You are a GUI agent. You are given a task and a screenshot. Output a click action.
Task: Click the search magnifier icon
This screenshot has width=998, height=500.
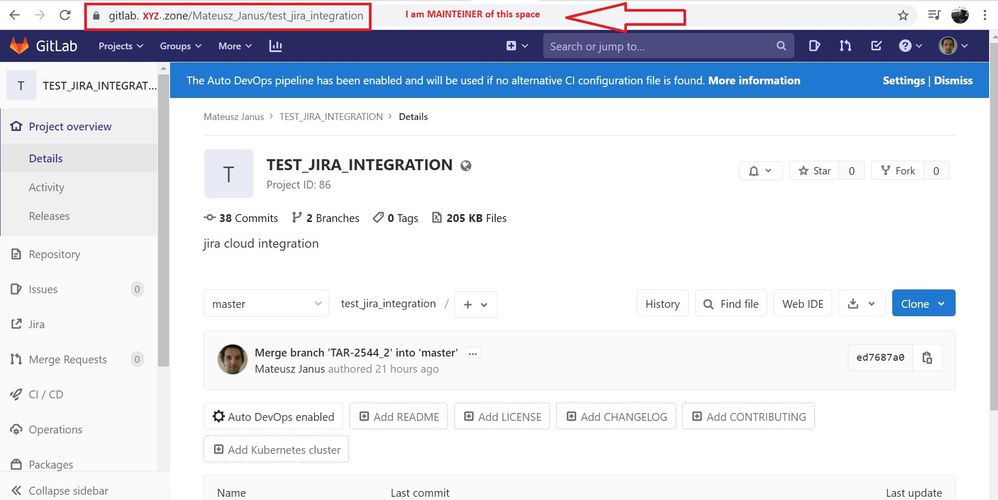pos(781,46)
